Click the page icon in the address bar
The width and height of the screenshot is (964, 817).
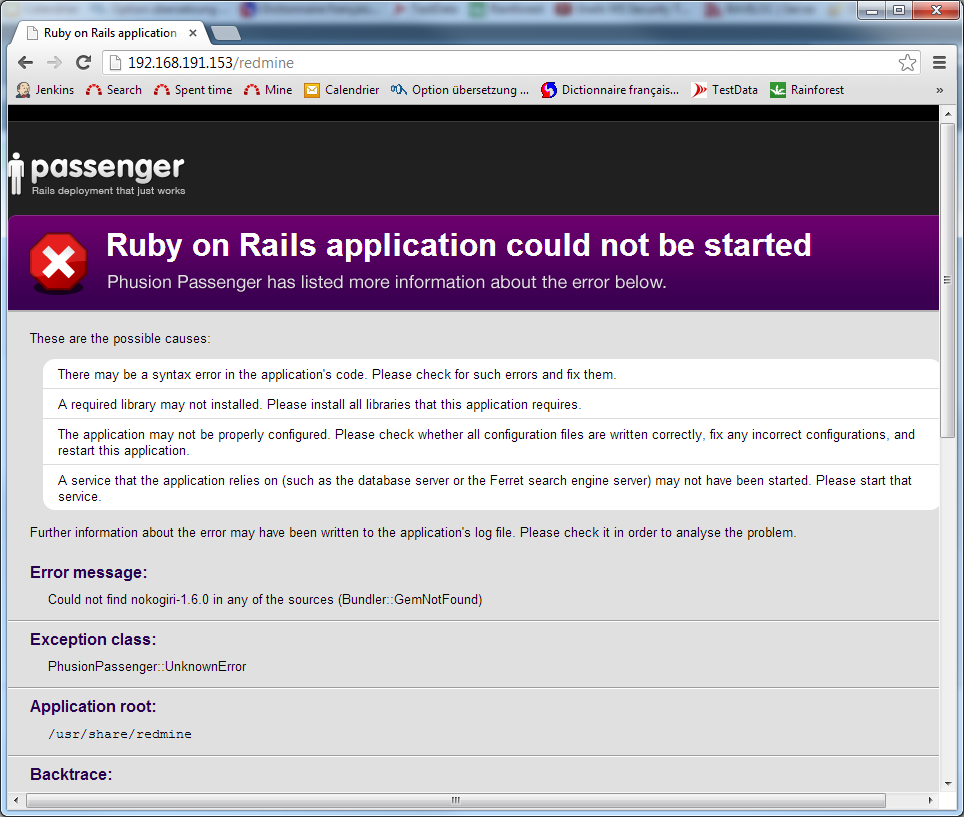(x=115, y=63)
